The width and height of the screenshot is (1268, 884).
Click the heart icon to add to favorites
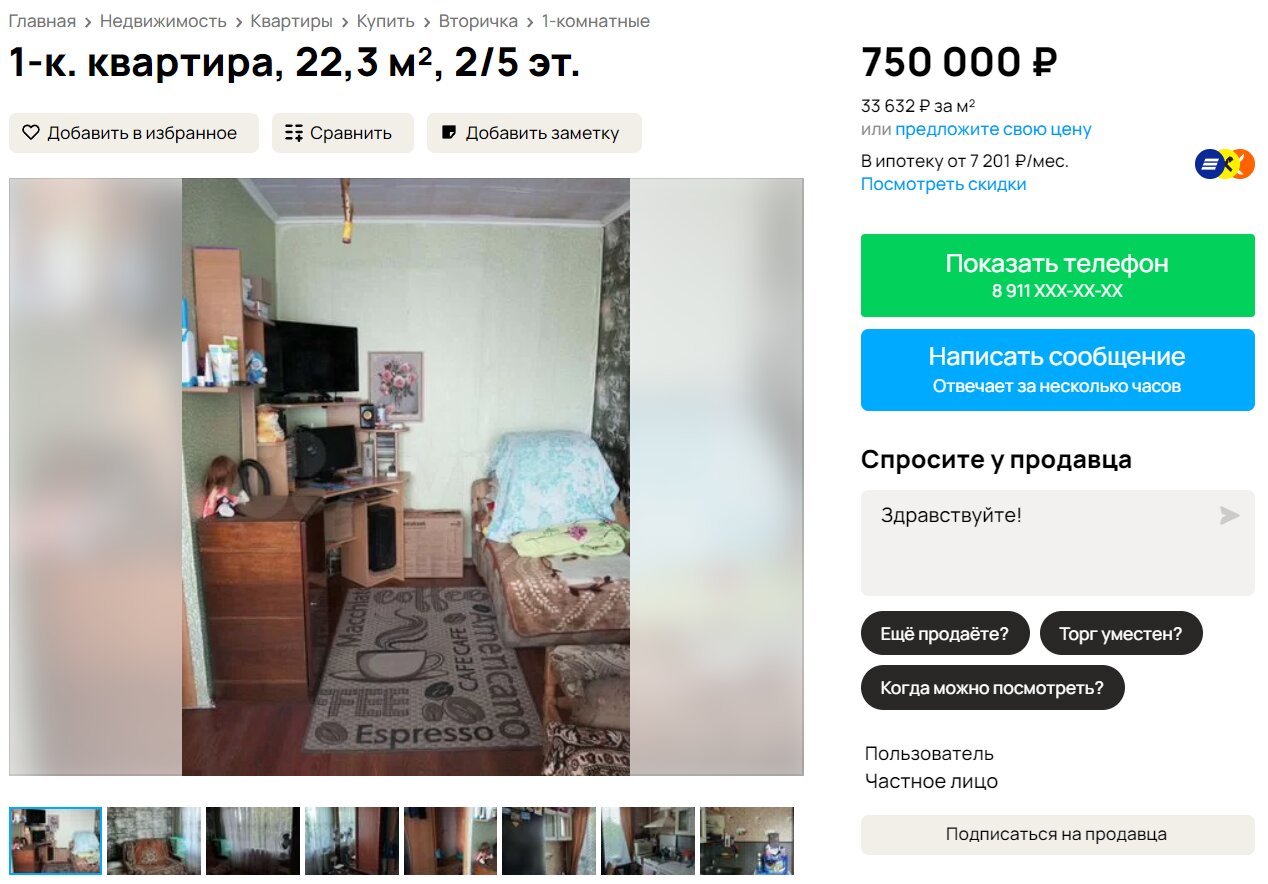31,133
